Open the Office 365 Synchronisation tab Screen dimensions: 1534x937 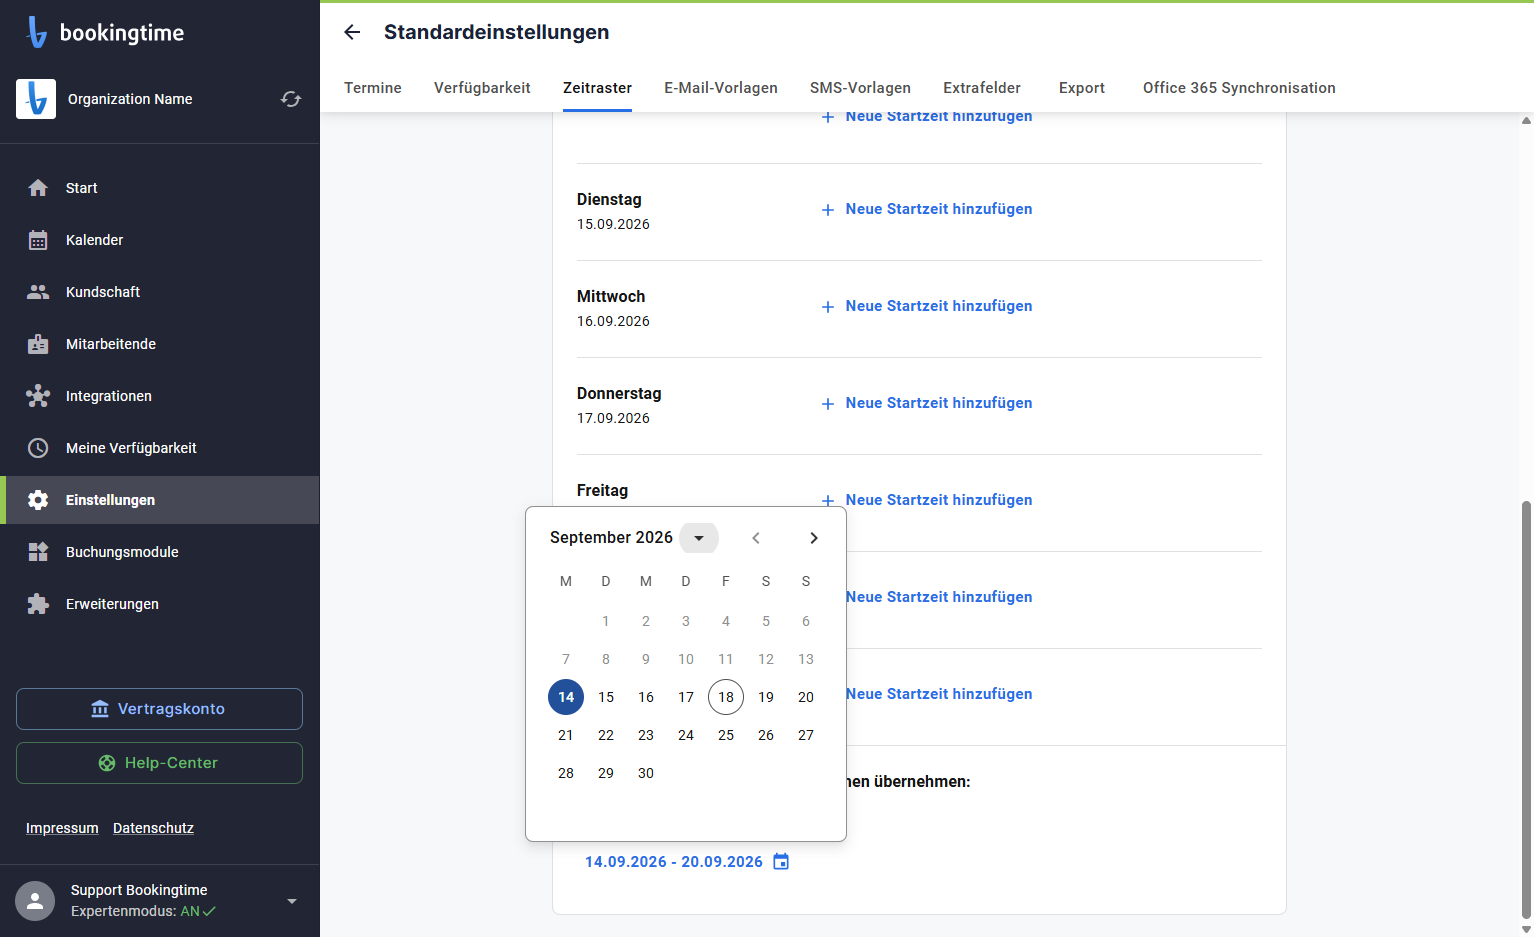pos(1239,88)
